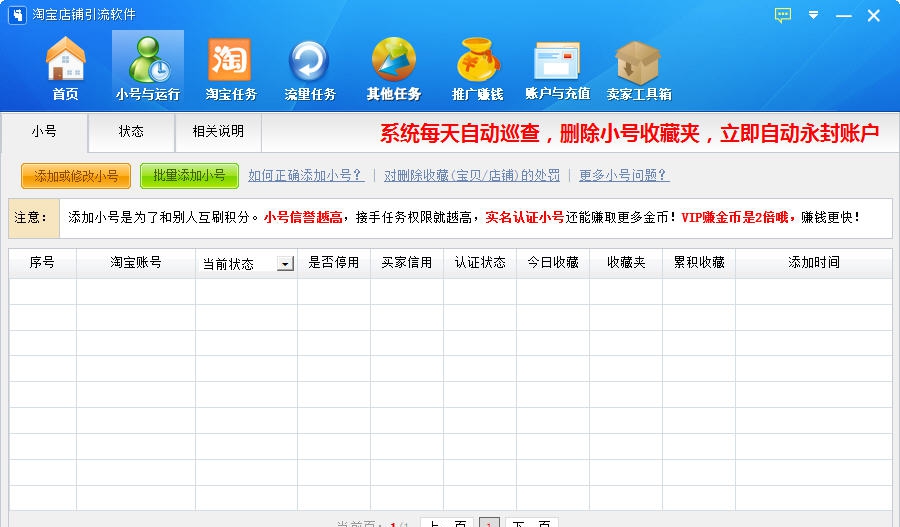900x527 pixels.
Task: Expand the 当前状态 column dropdown
Action: pyautogui.click(x=285, y=264)
